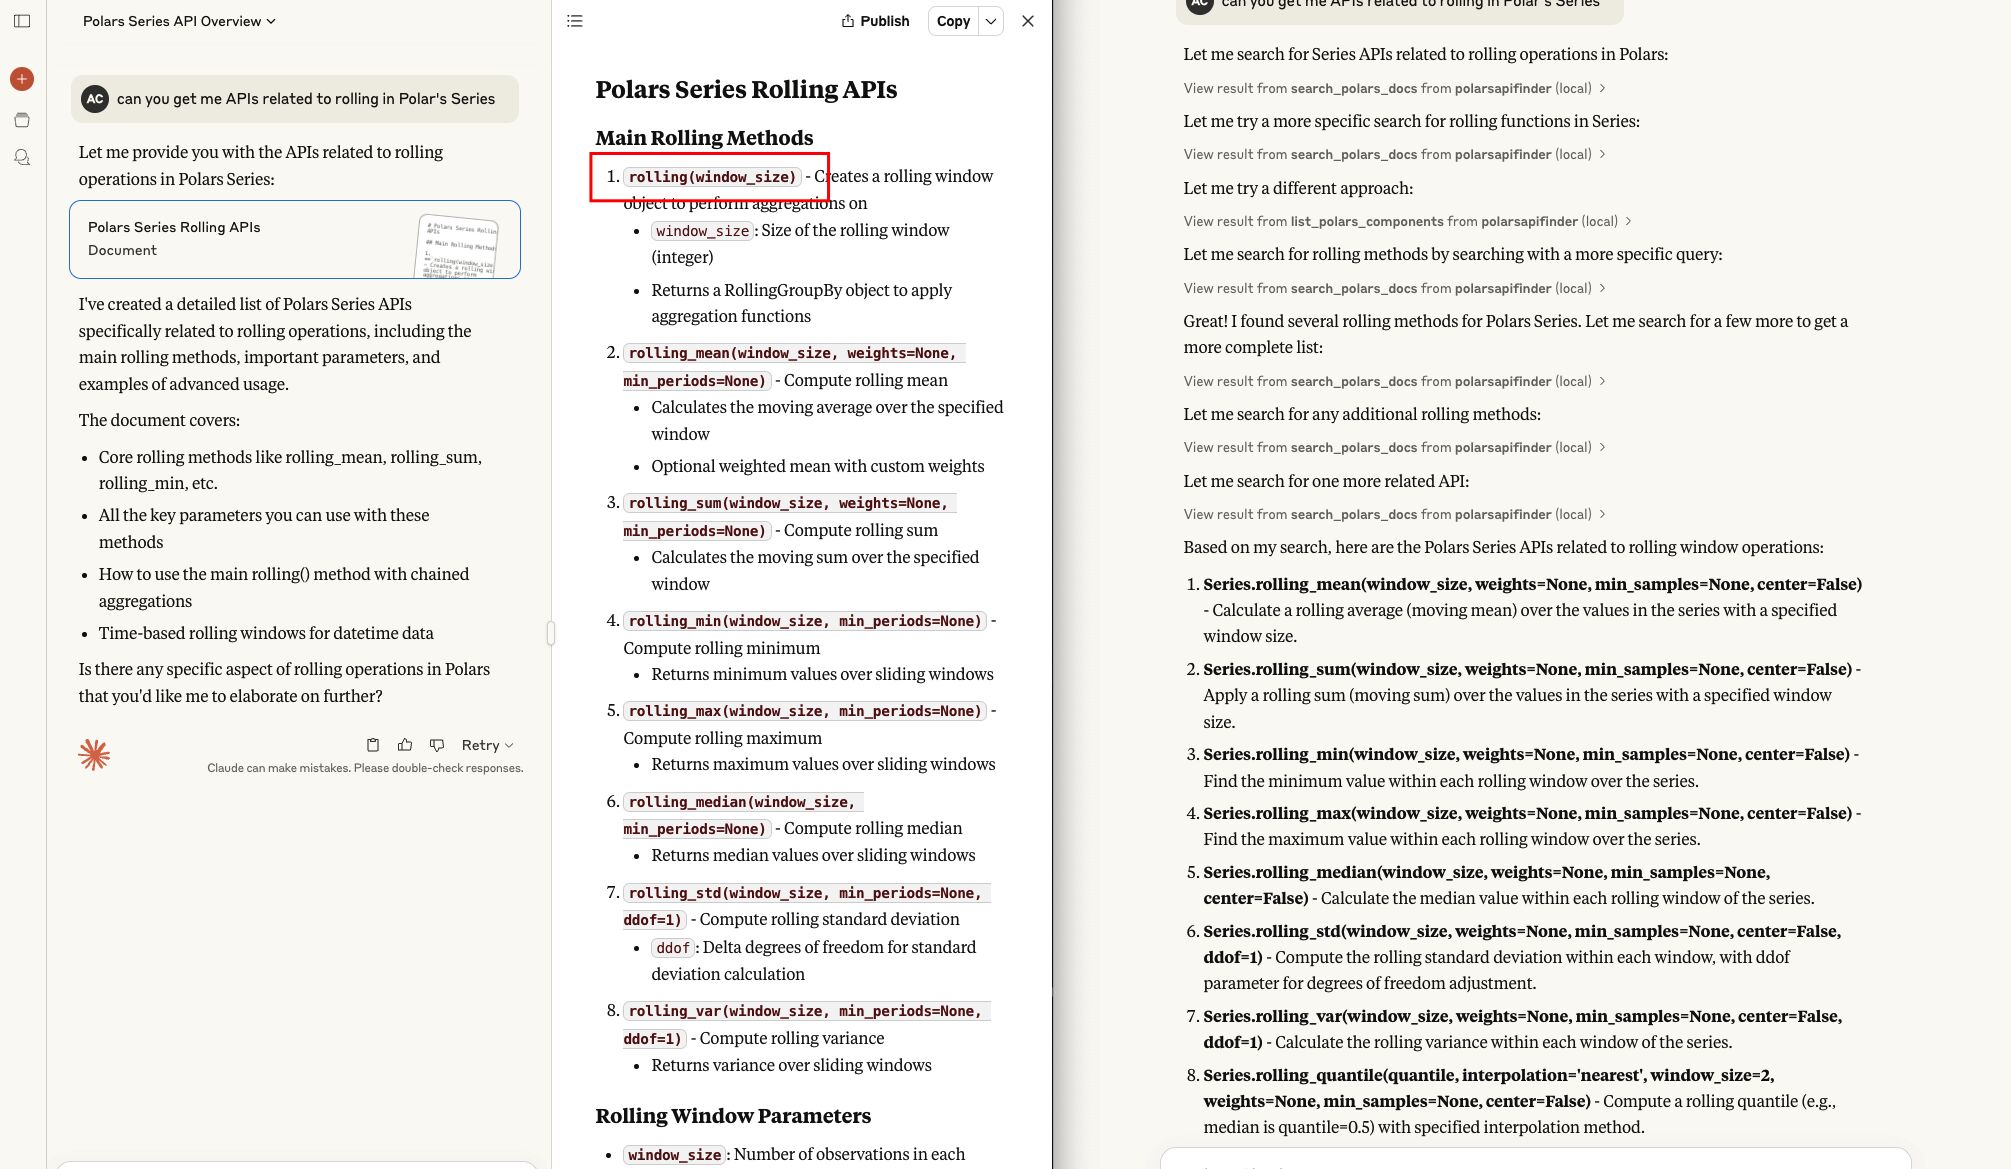Copy the artifact using the Copy button
Screen dimensions: 2011x1169
coord(953,21)
